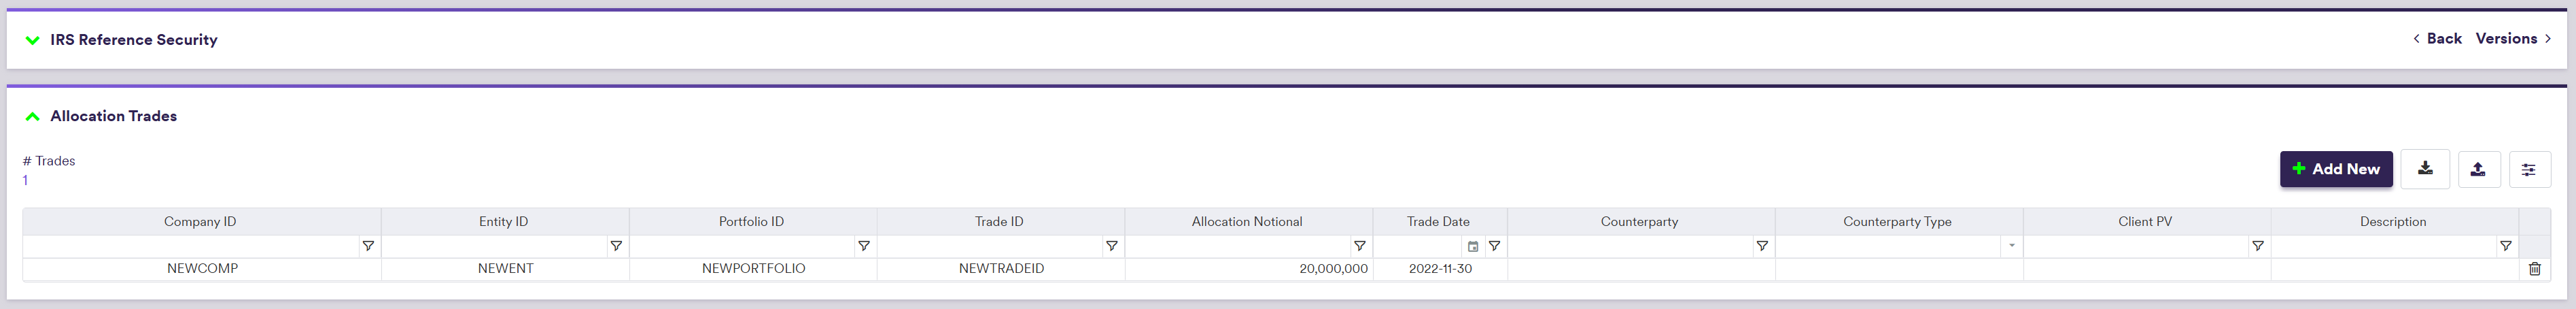Open the grid settings sliders icon
2576x309 pixels.
click(2529, 169)
